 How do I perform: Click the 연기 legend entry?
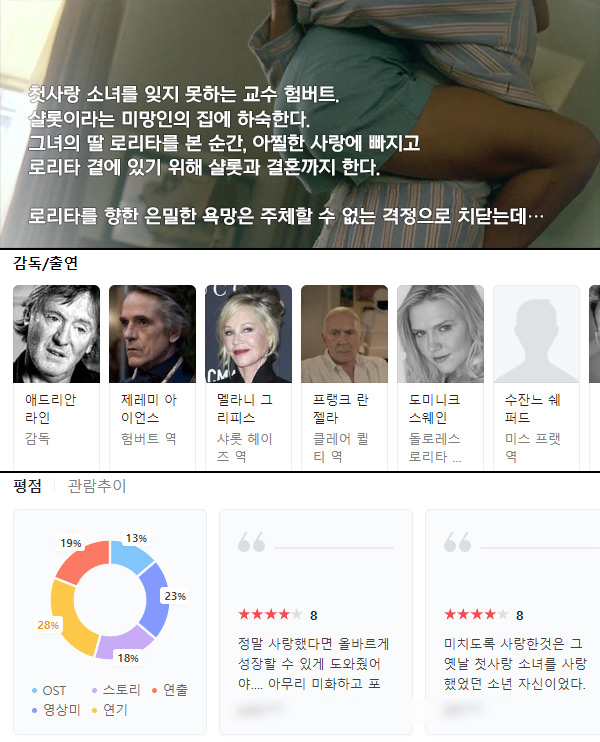click(110, 710)
